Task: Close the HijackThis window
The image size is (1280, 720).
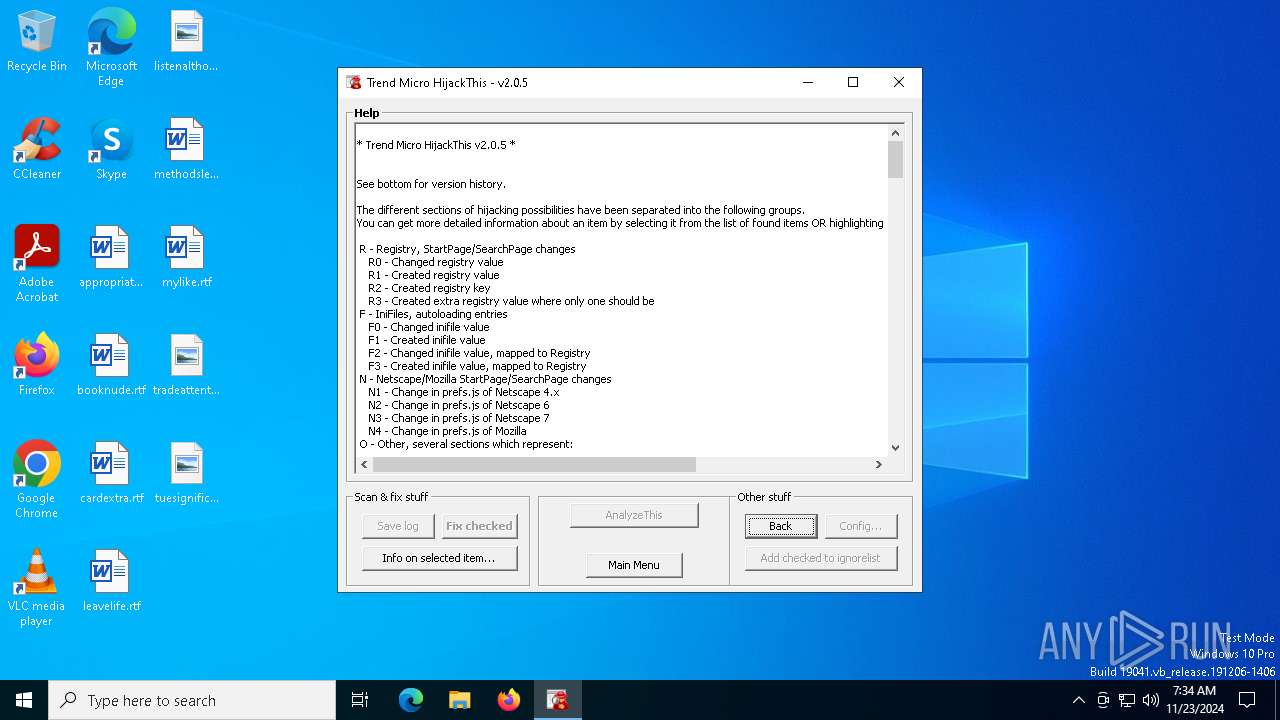Action: tap(898, 83)
